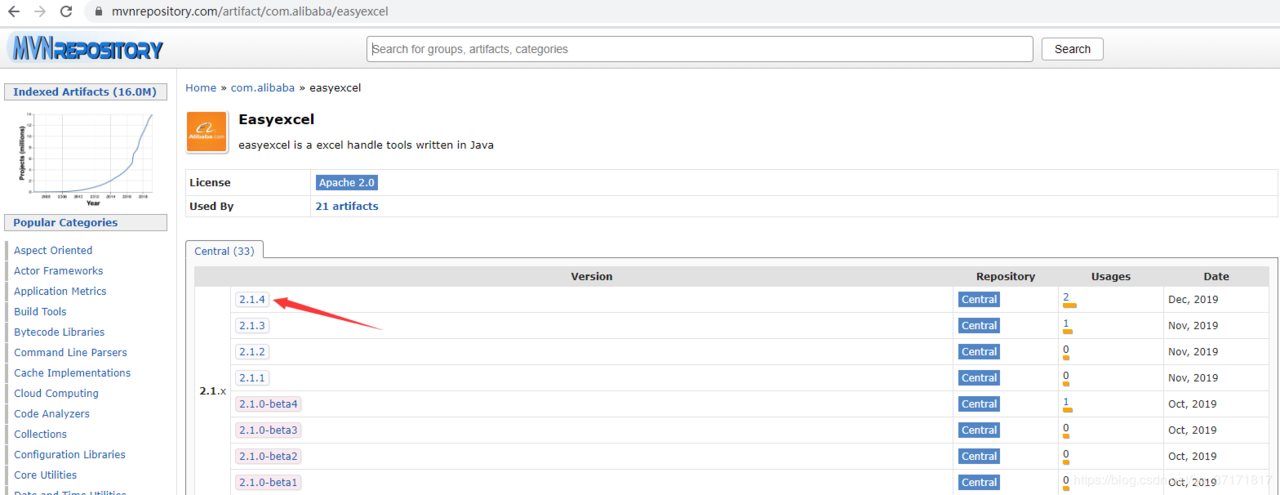Click the browser forward arrow
Viewport: 1280px width, 495px height.
click(40, 12)
